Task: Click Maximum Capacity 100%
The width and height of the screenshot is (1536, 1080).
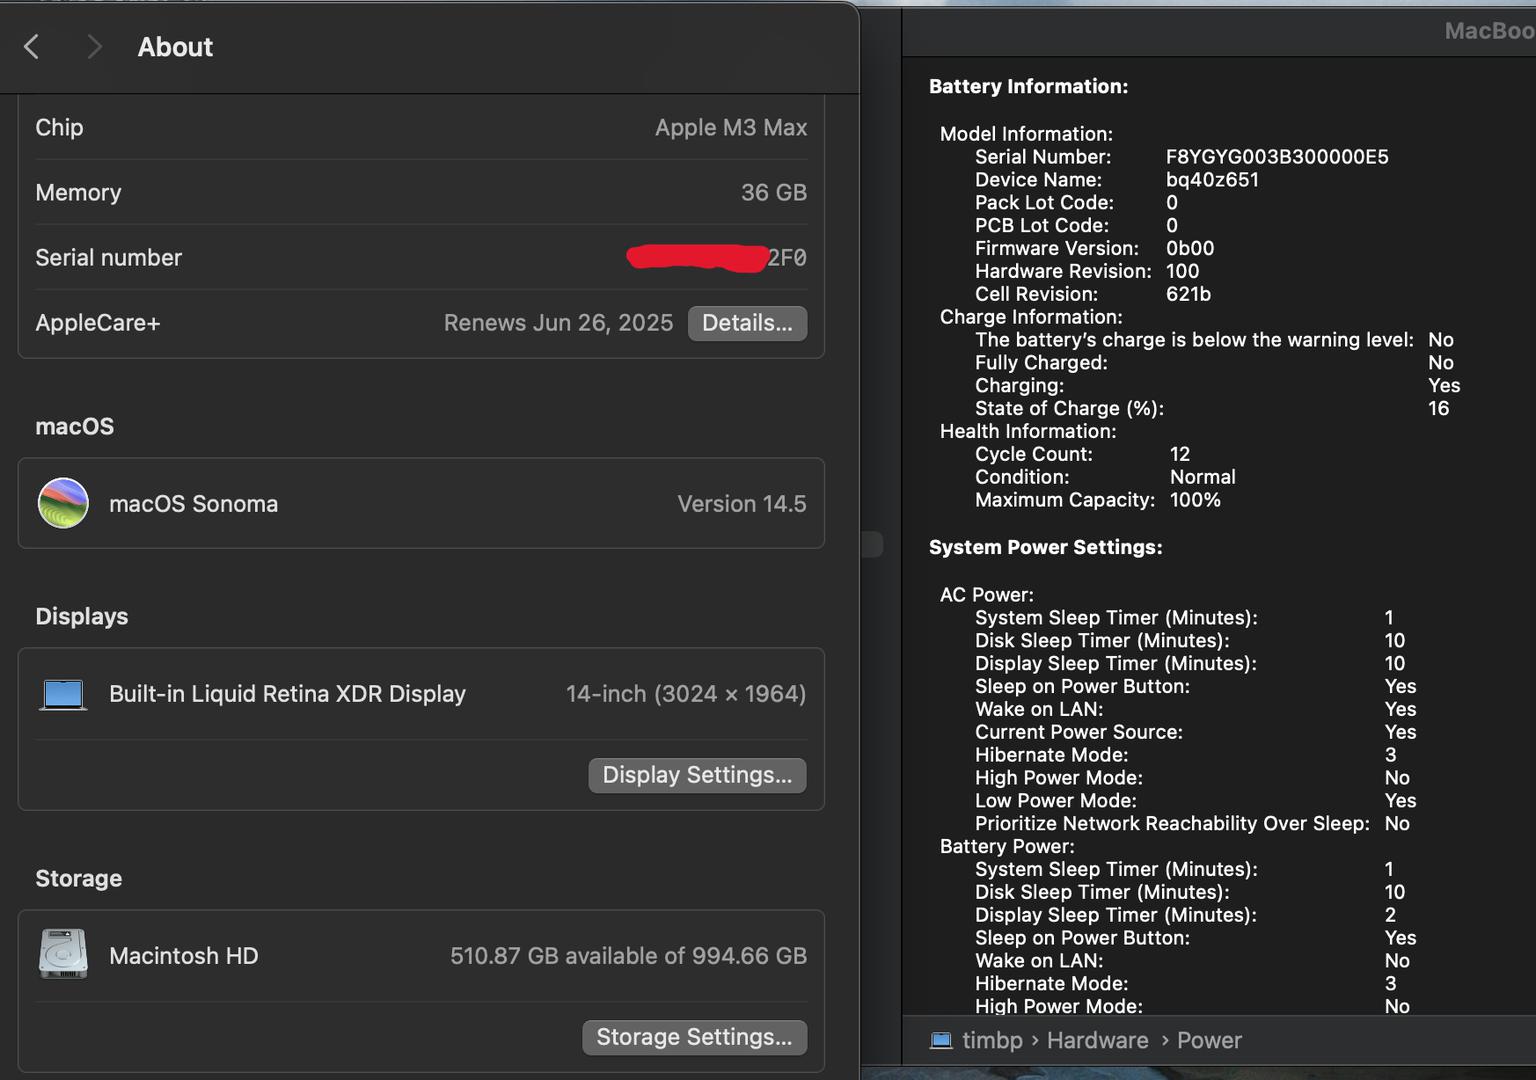Action: [x=1195, y=500]
